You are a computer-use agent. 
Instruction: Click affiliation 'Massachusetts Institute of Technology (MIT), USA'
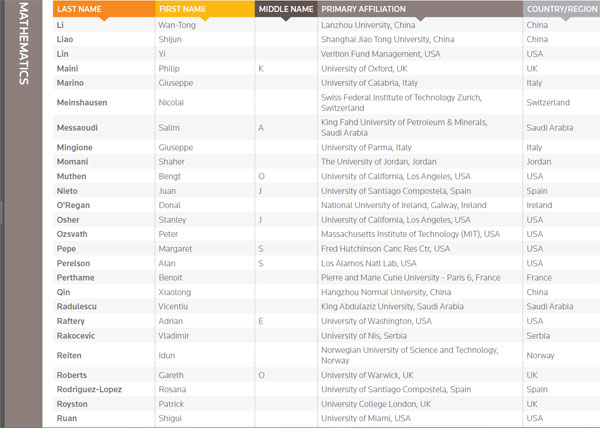click(x=410, y=234)
